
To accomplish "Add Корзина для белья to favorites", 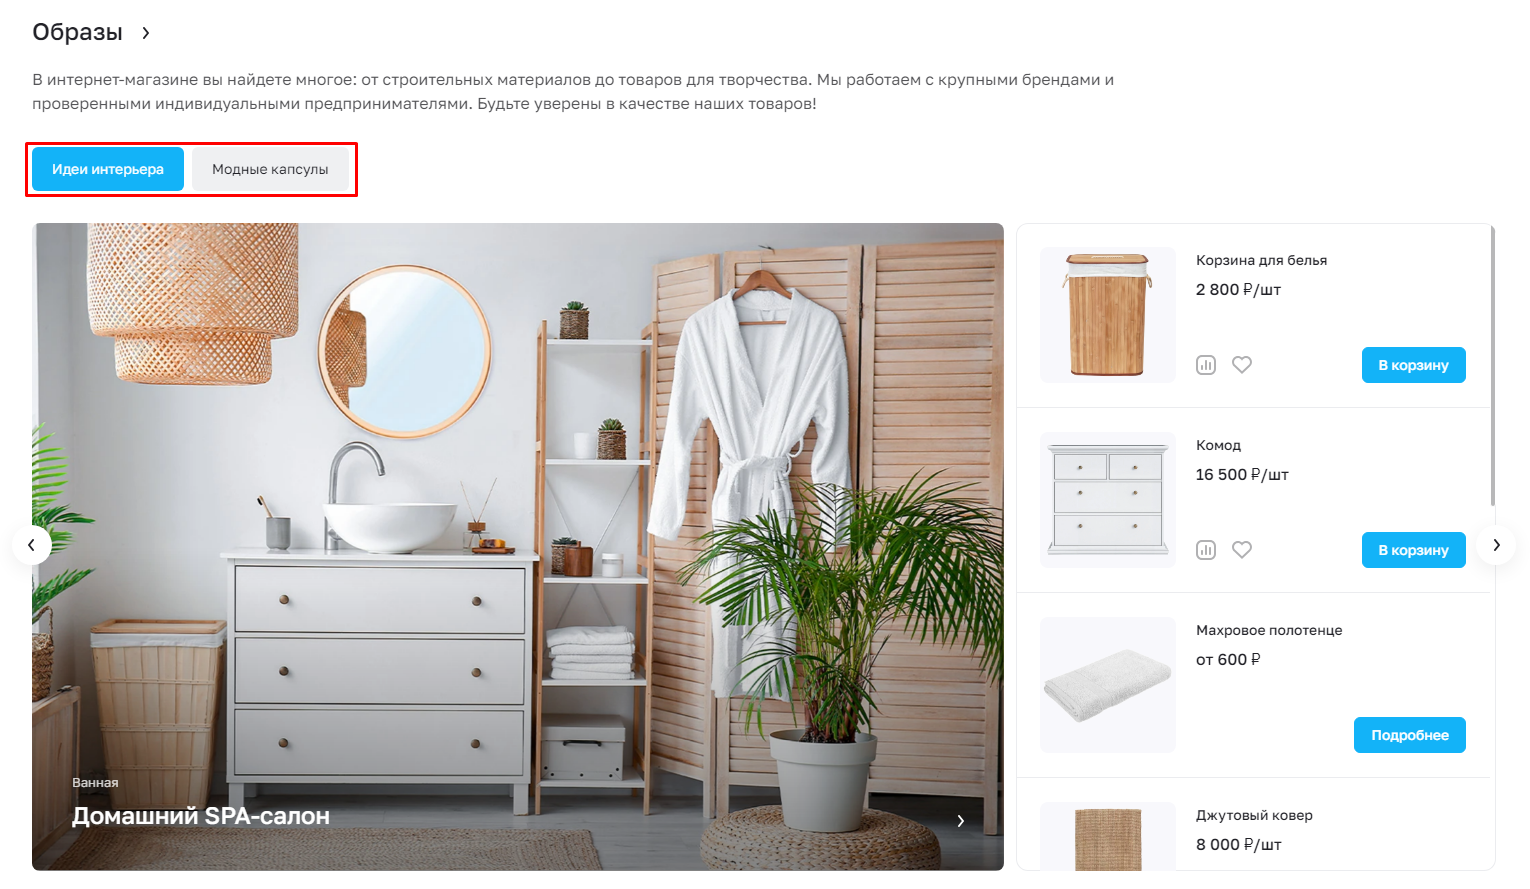I will point(1242,365).
